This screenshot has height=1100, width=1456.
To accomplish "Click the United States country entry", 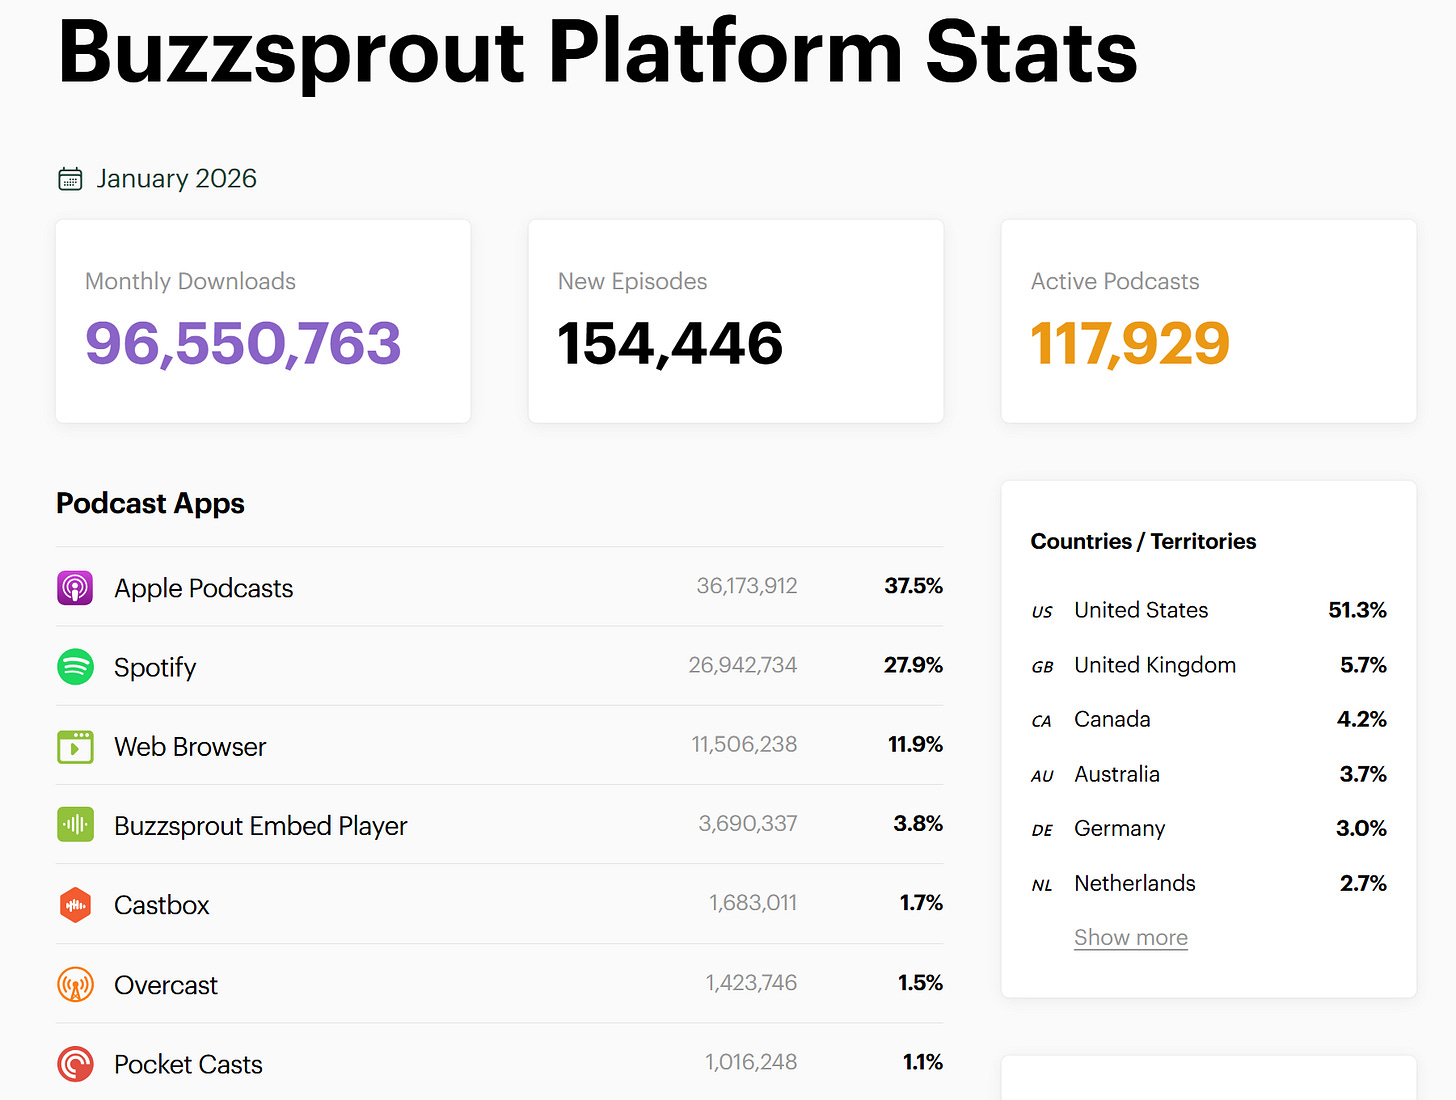I will 1209,610.
